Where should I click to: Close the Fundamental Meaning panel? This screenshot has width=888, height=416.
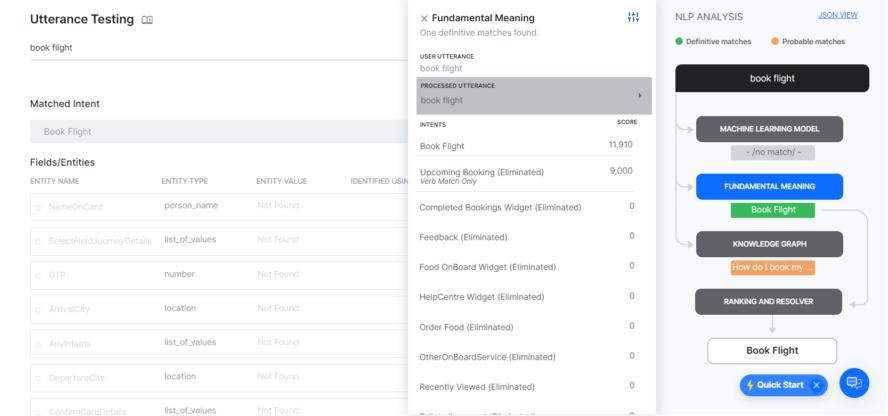[424, 18]
